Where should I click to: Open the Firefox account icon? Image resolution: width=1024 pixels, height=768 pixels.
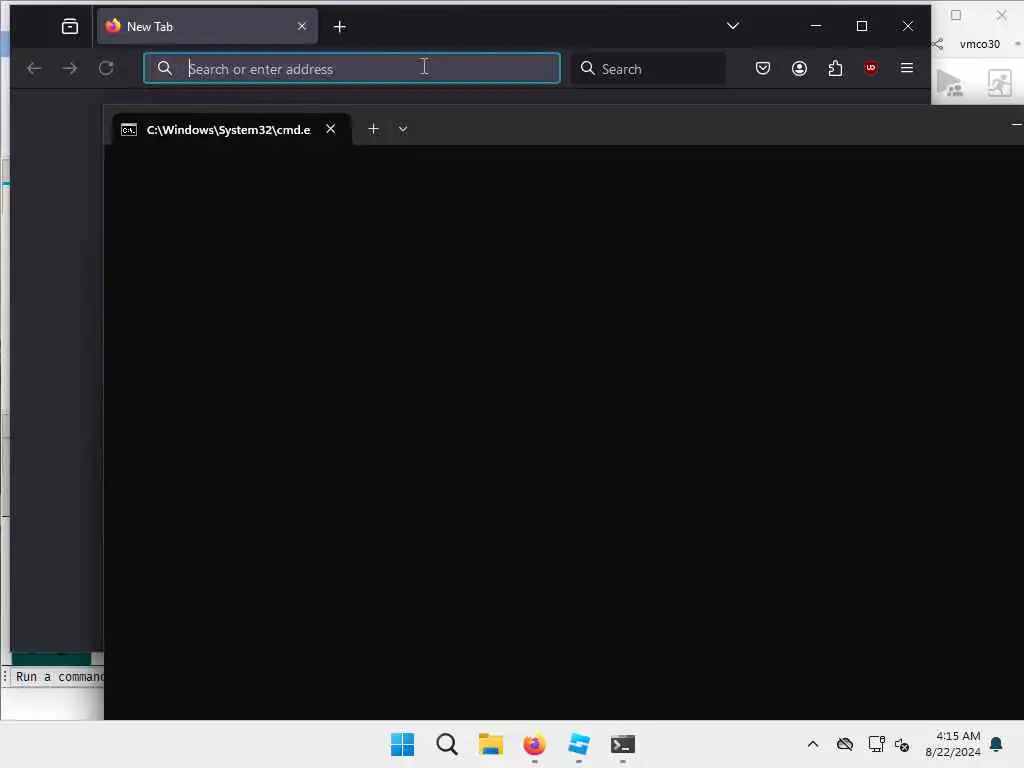799,68
